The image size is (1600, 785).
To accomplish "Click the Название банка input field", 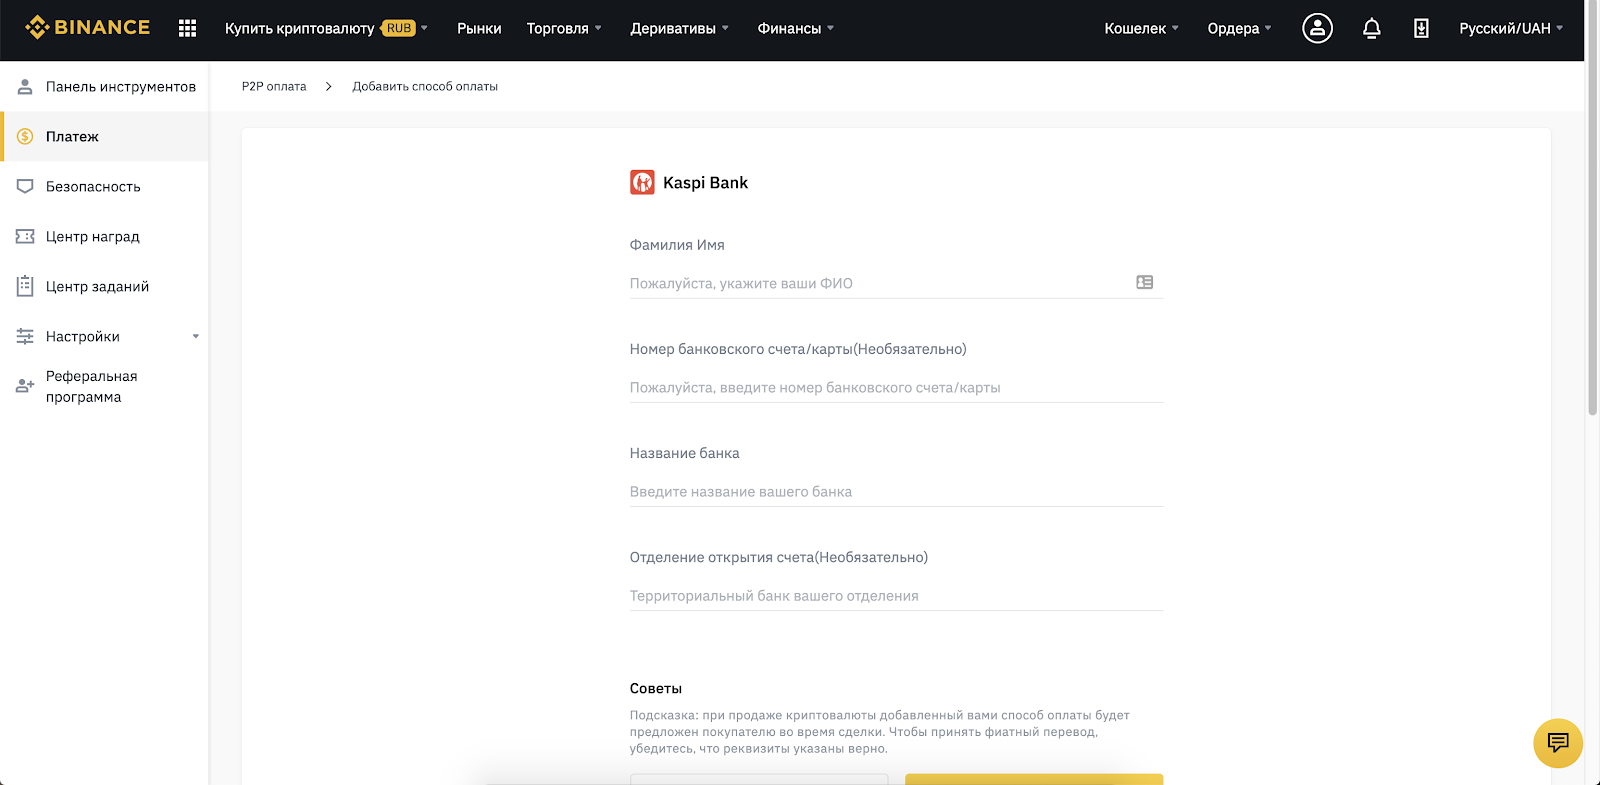I will [x=896, y=491].
